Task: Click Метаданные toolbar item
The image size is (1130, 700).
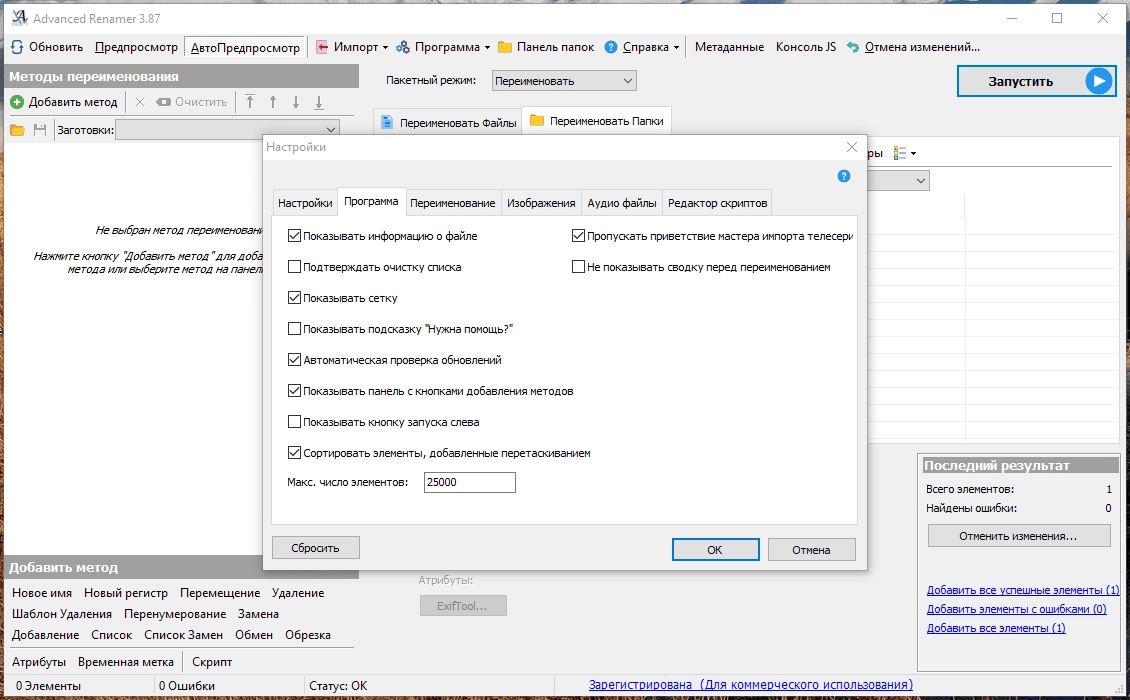Action: (x=729, y=47)
